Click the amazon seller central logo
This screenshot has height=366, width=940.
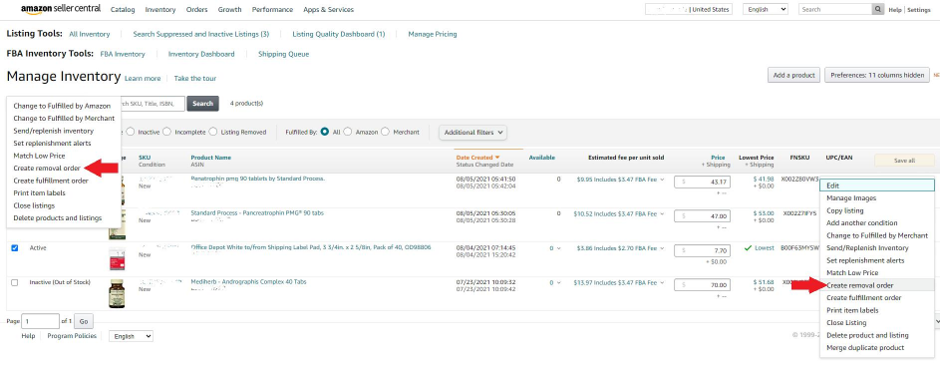tap(61, 10)
